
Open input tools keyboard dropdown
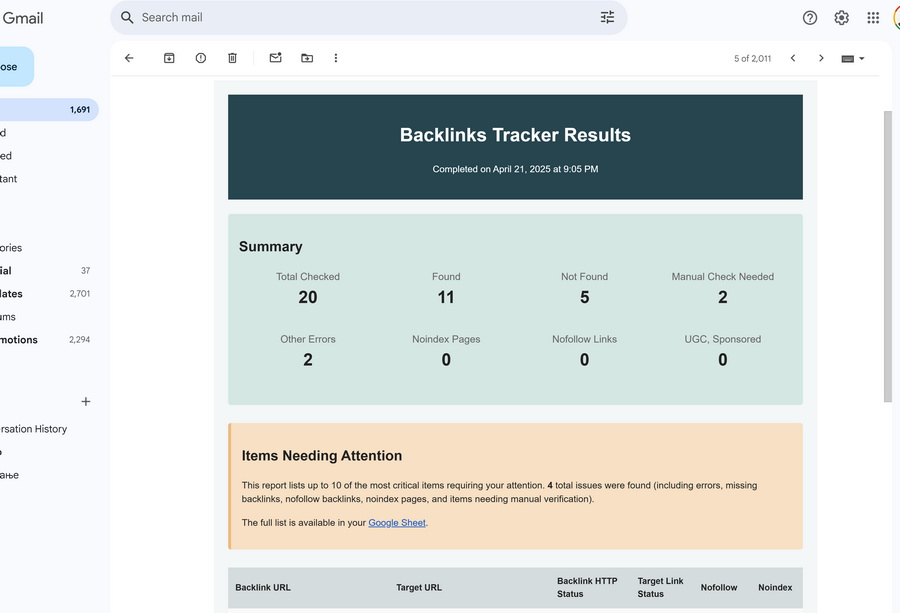coord(852,58)
